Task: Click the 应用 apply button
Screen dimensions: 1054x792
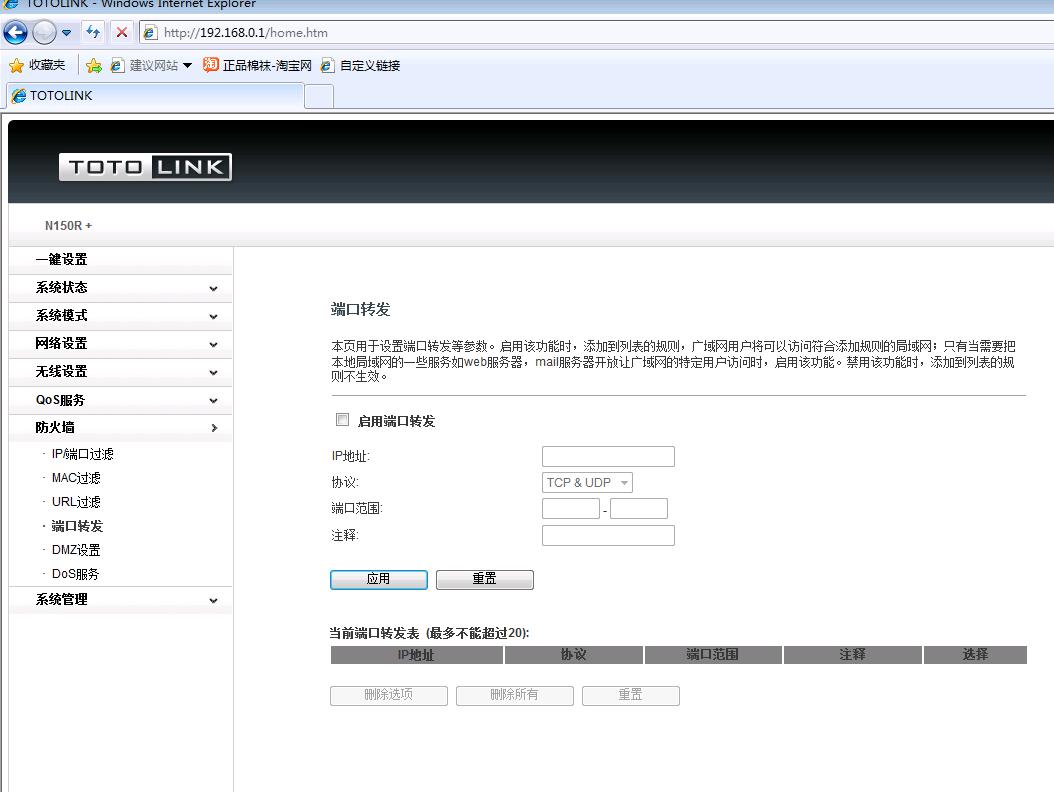Action: tap(378, 579)
